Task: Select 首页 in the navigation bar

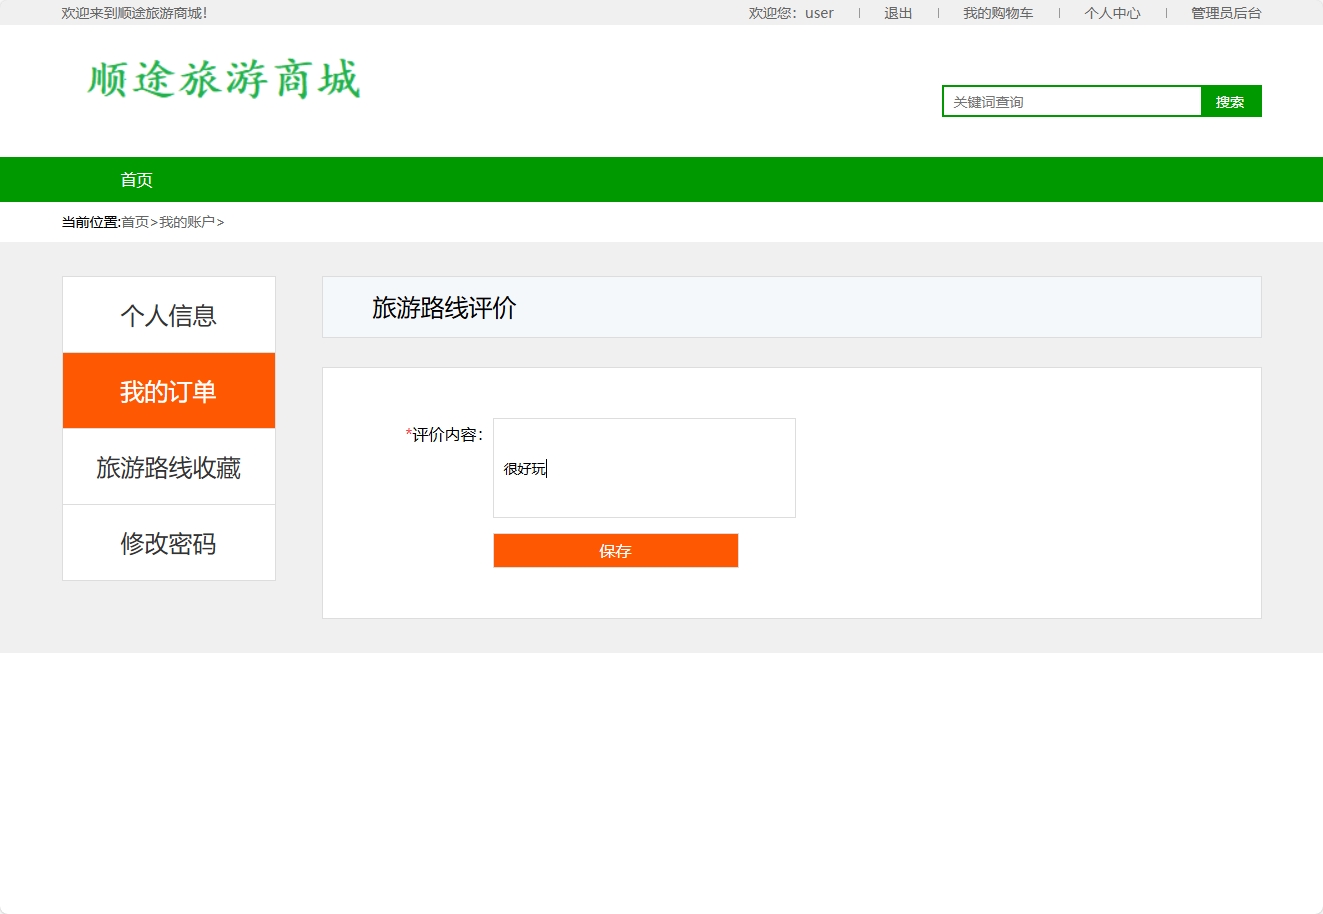Action: [137, 179]
